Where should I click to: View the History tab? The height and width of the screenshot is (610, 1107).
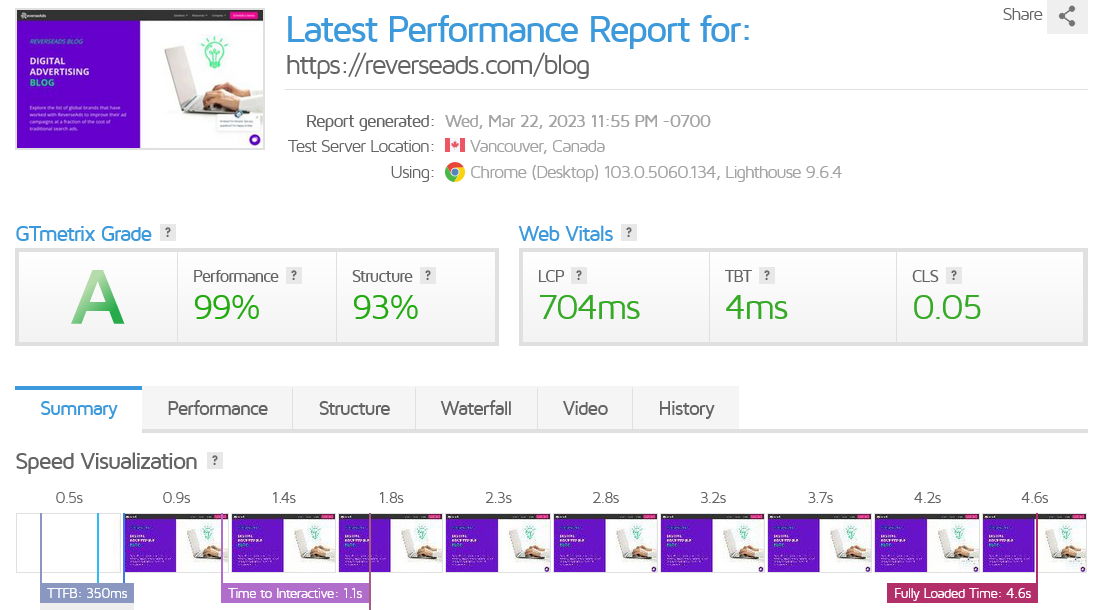coord(686,408)
